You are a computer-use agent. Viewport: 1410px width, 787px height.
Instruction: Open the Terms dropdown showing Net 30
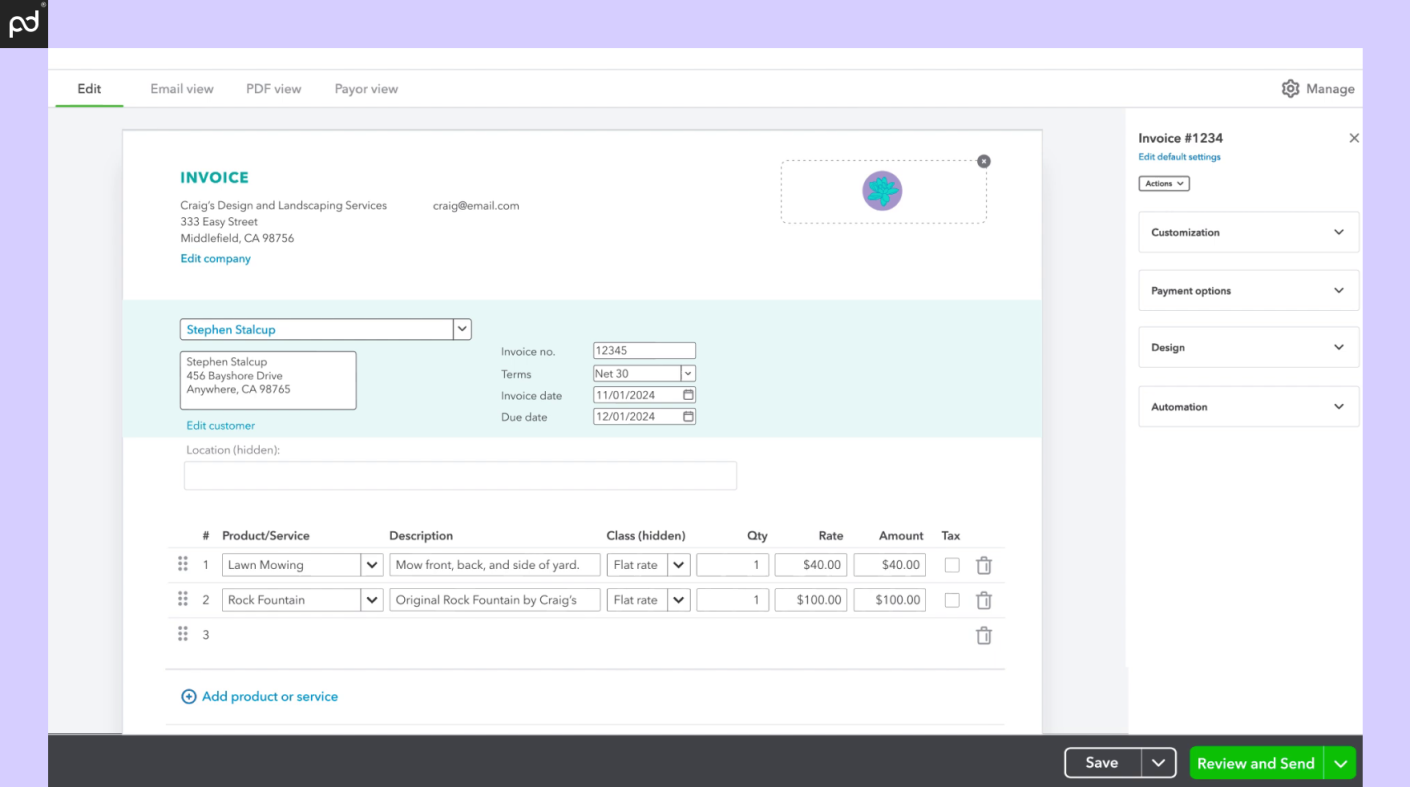(x=687, y=373)
